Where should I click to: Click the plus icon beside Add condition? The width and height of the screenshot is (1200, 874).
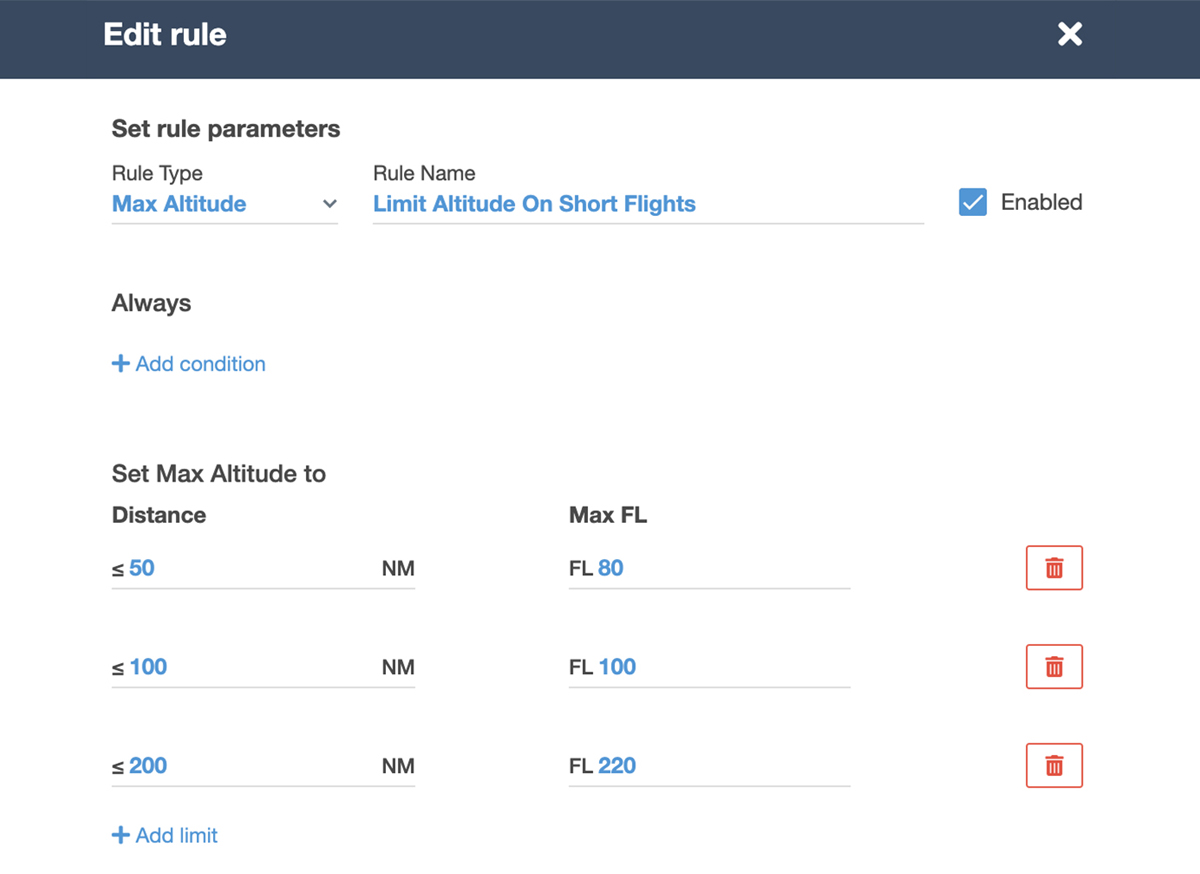[120, 364]
